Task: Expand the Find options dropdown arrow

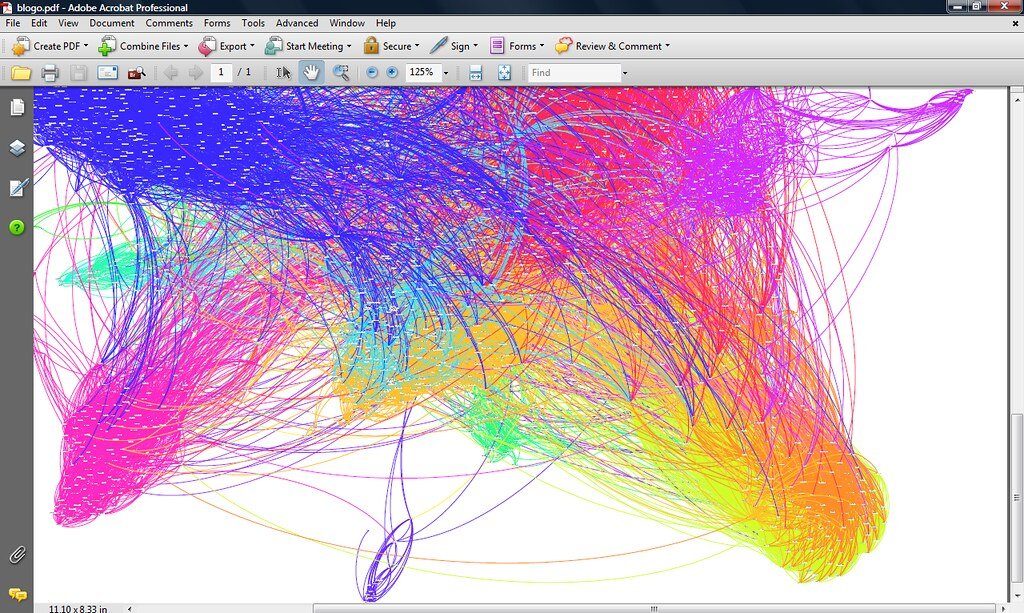Action: tap(625, 73)
